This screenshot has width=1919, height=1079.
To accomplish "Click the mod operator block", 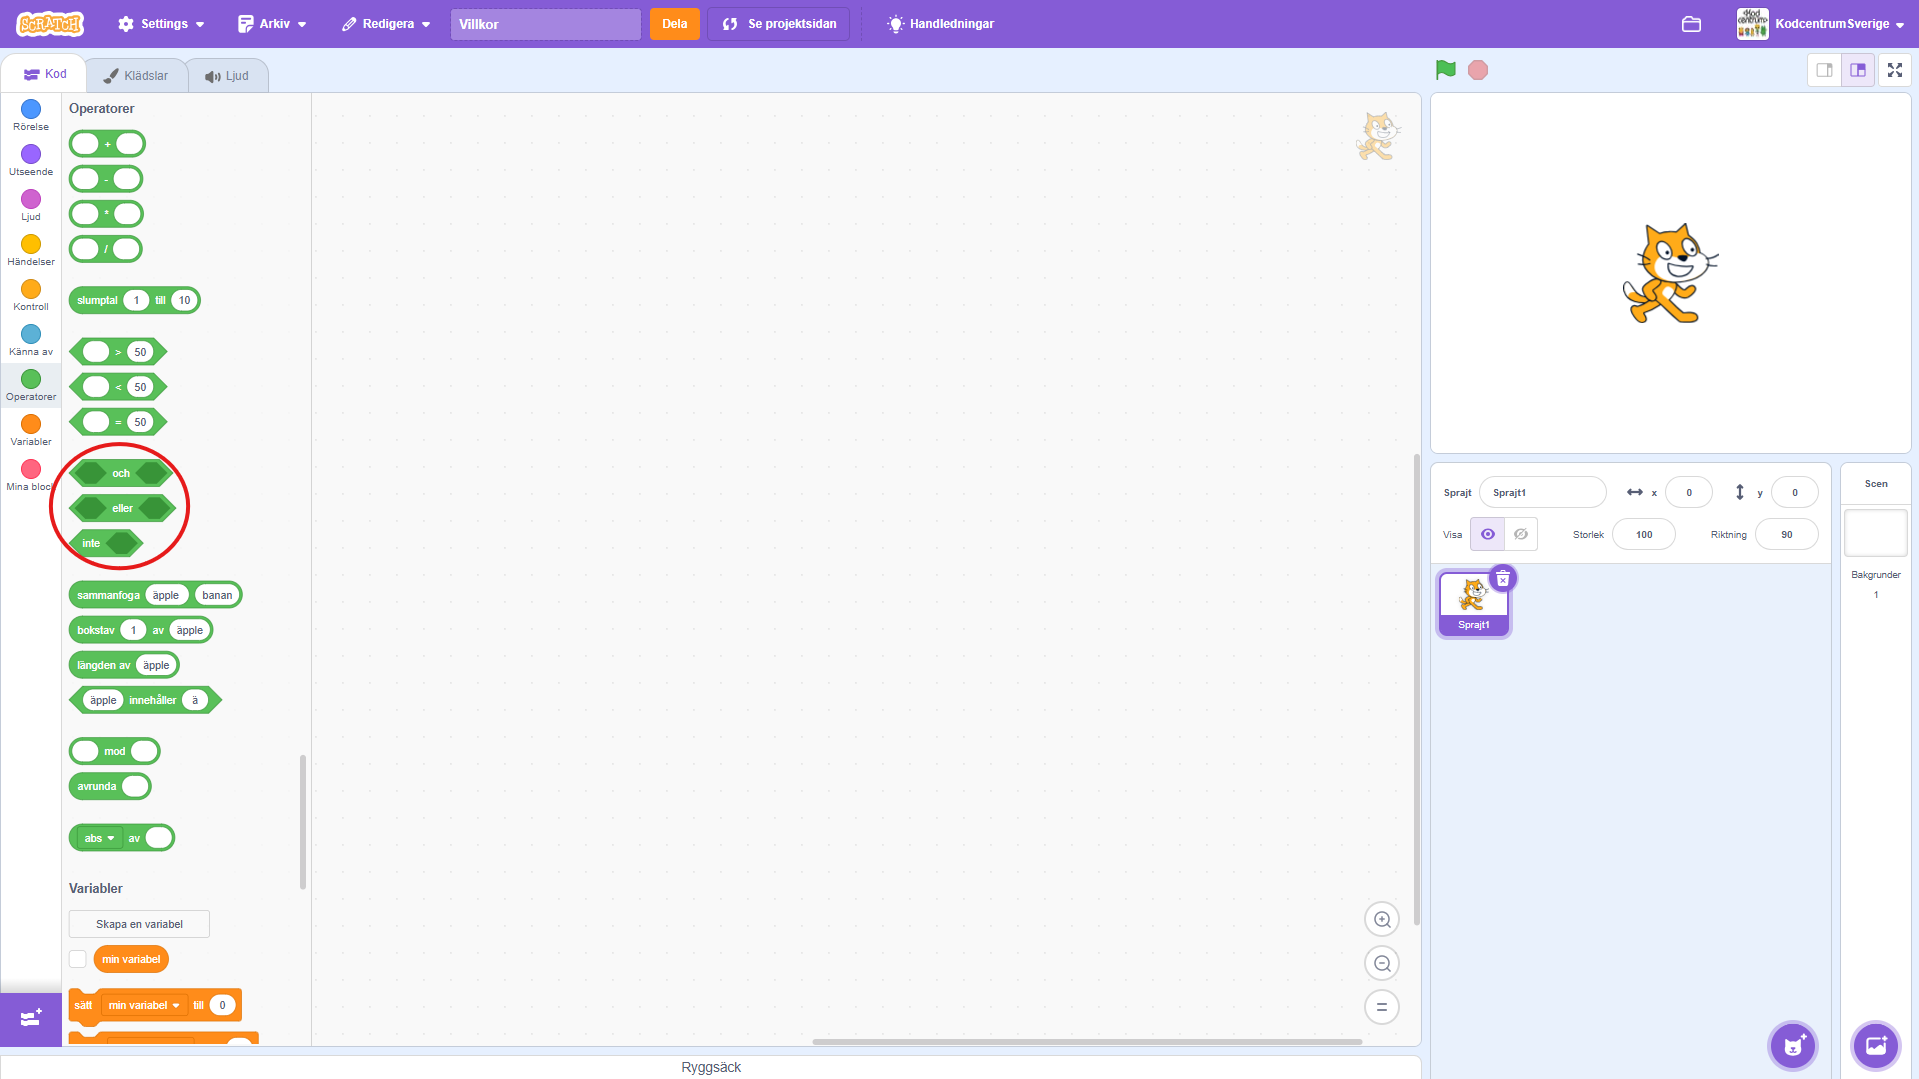I will click(115, 751).
